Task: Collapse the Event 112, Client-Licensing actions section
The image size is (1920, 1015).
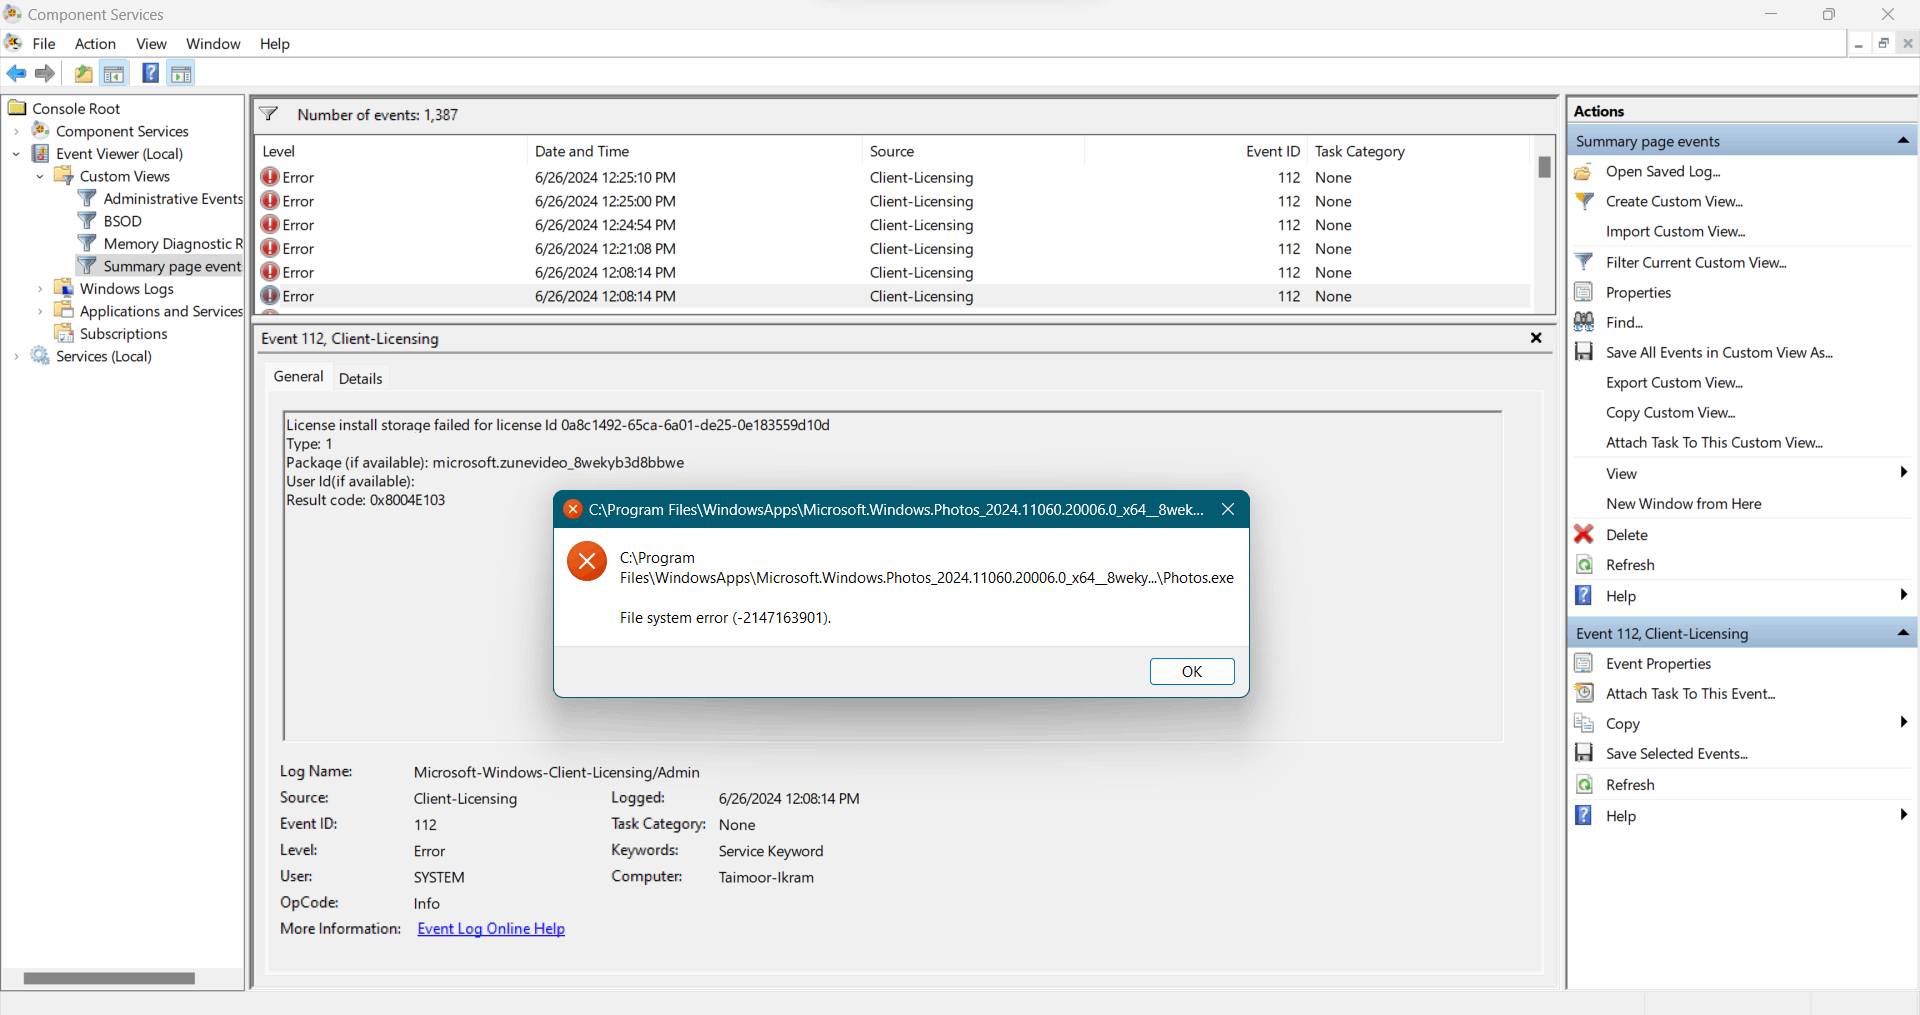Action: pyautogui.click(x=1903, y=633)
